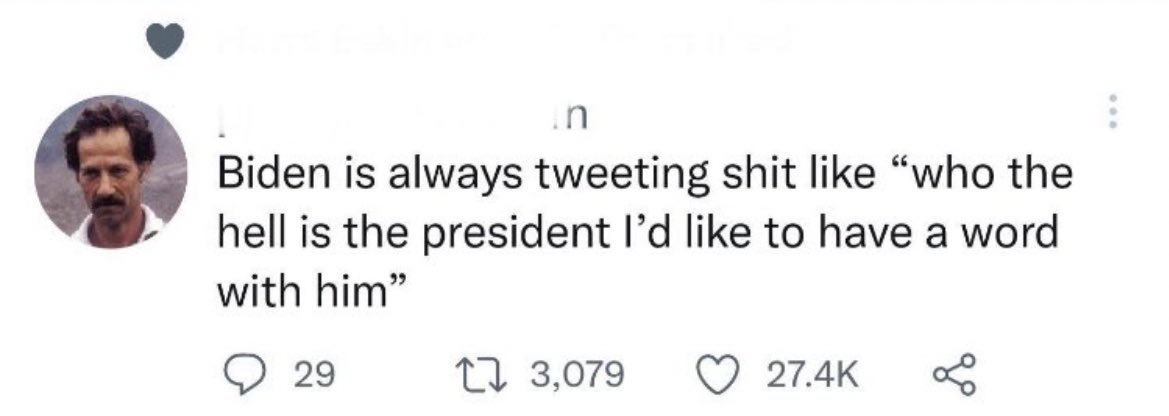1169x416 pixels.
Task: Open the tweet author's round profile picture
Action: 111,171
